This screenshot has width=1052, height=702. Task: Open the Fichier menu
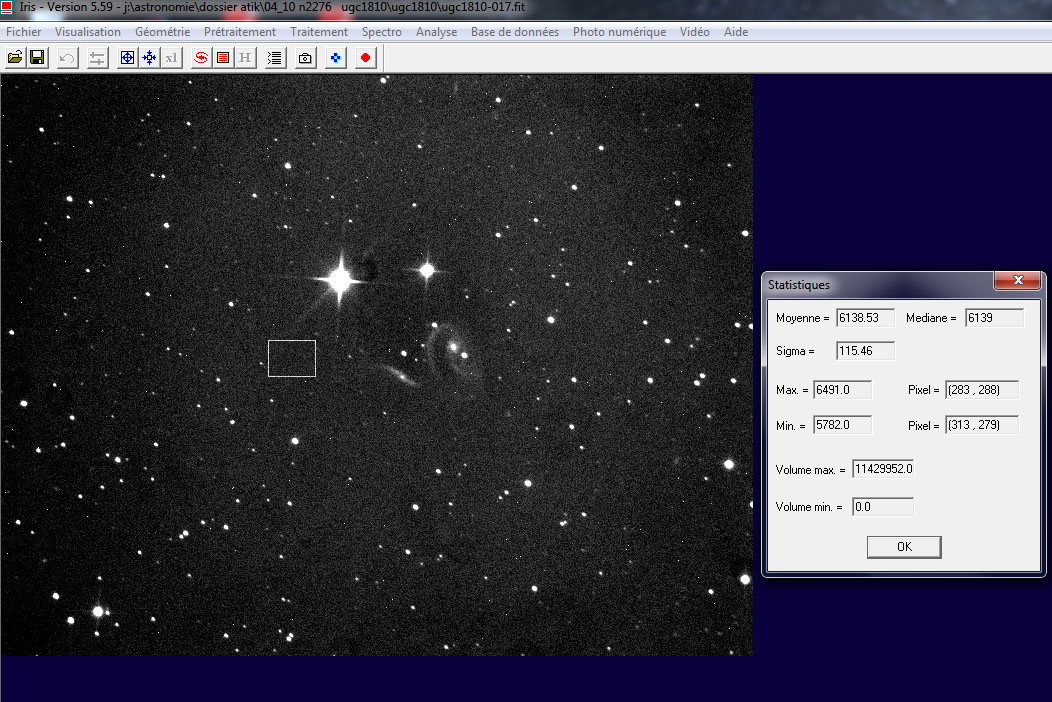(x=23, y=32)
